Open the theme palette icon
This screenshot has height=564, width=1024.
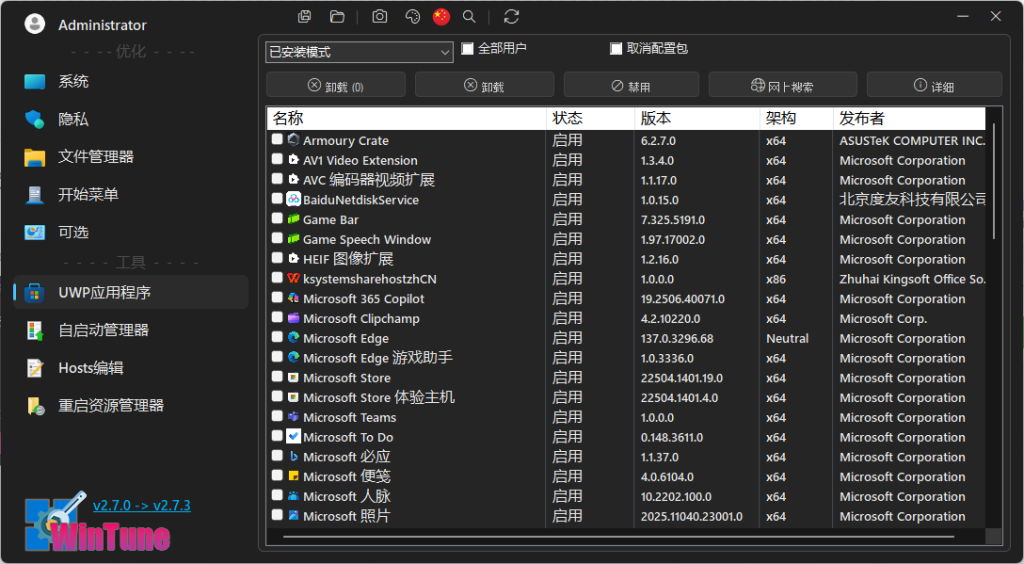(x=411, y=16)
